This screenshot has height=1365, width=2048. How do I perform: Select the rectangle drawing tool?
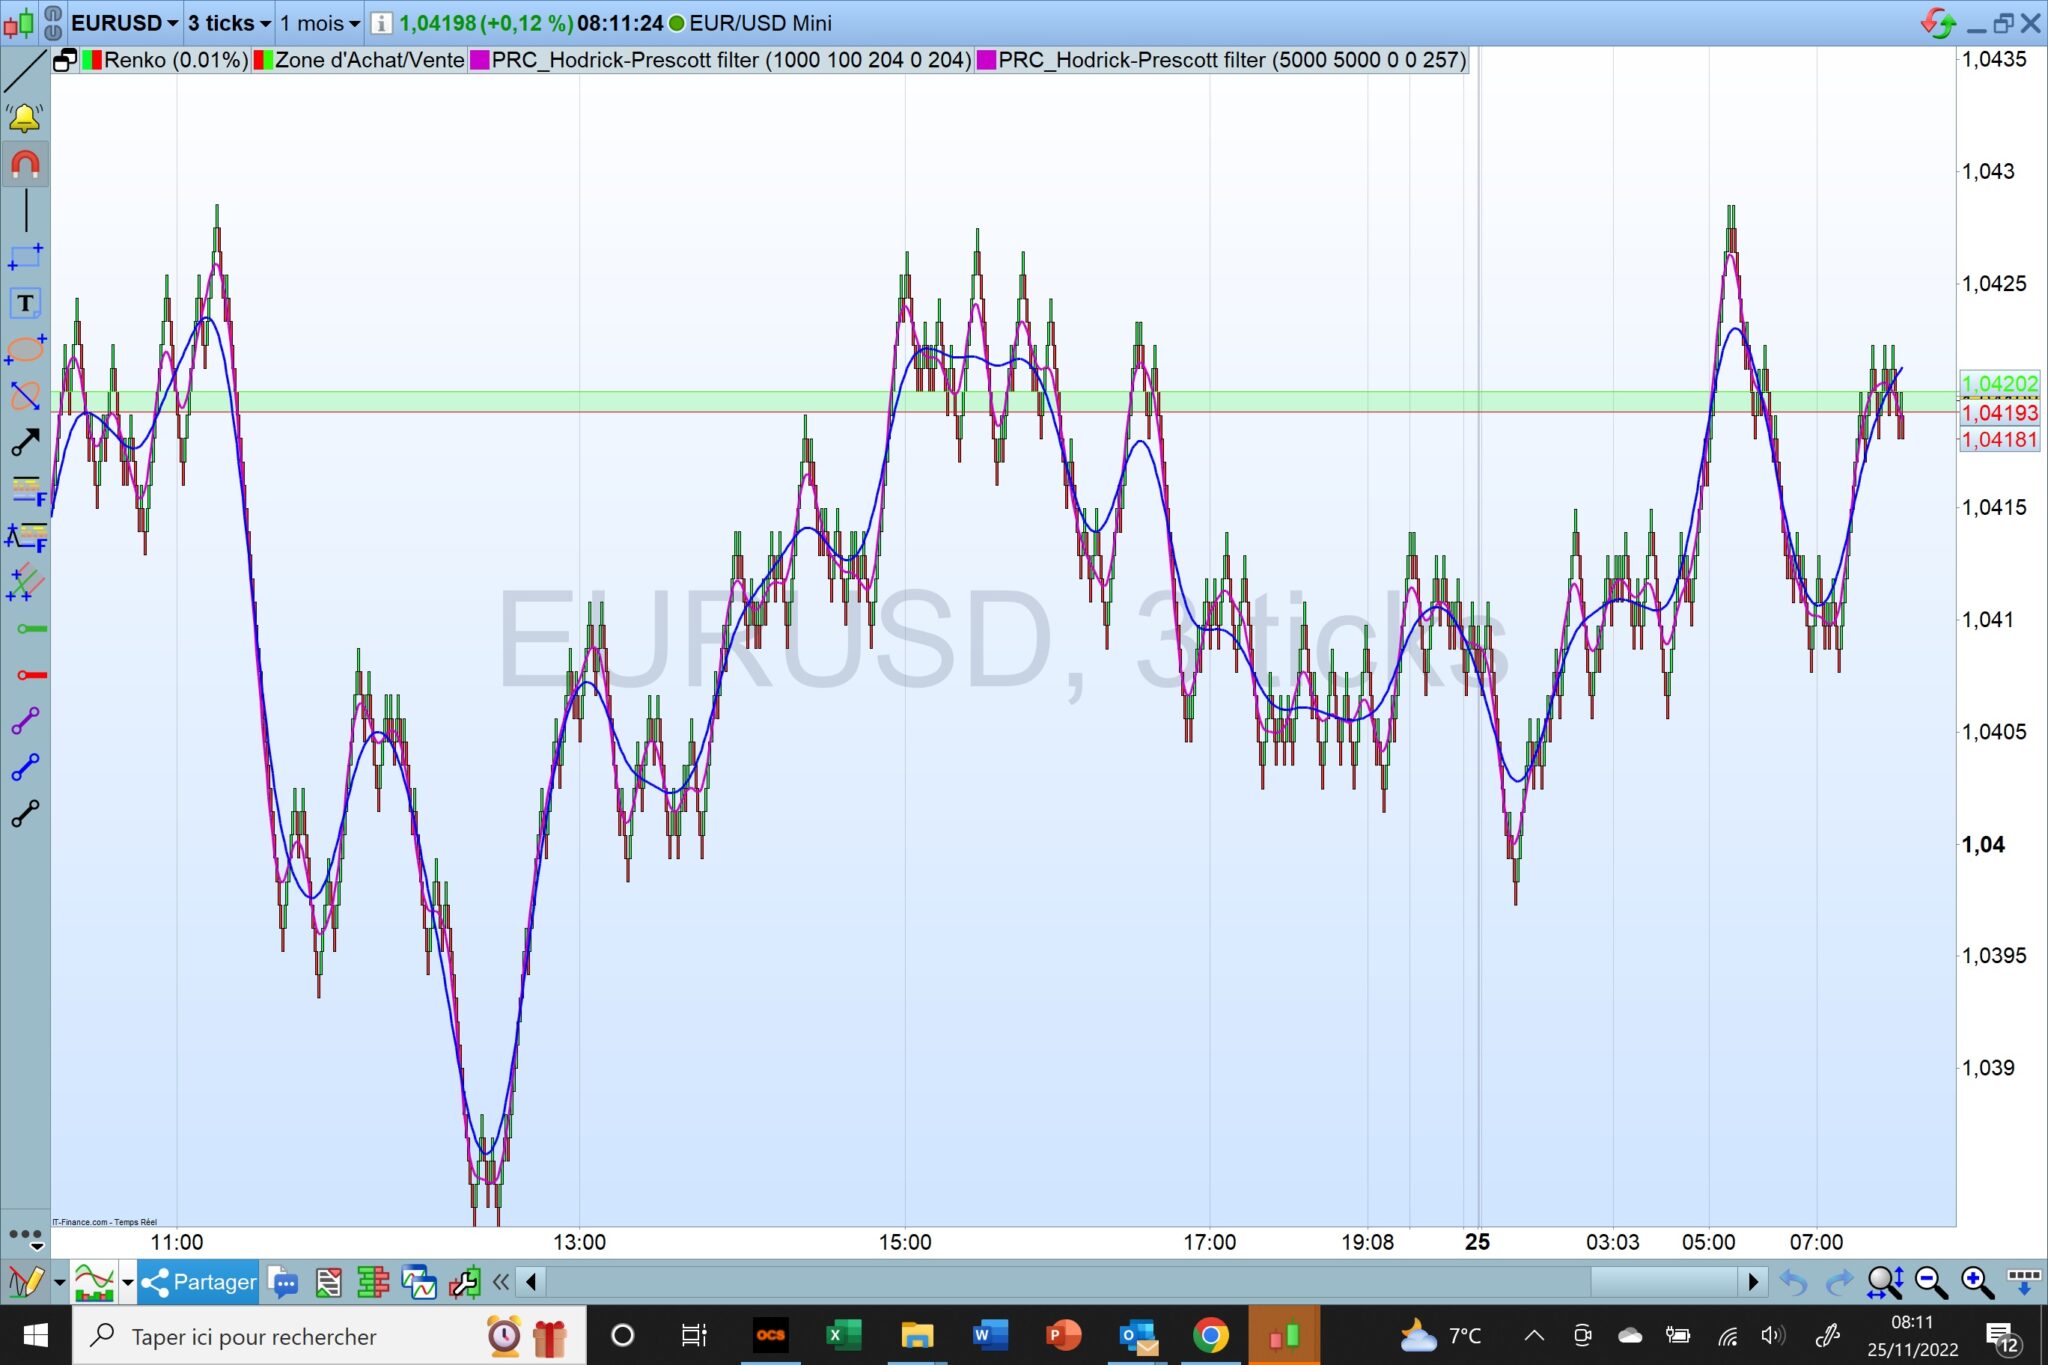pos(25,256)
